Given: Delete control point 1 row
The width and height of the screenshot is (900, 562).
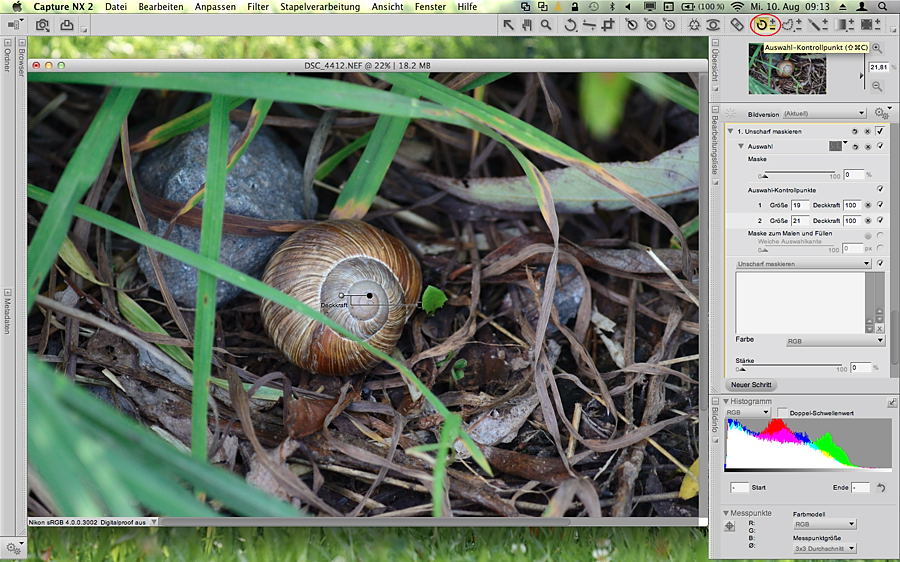Looking at the screenshot, I should click(x=868, y=205).
